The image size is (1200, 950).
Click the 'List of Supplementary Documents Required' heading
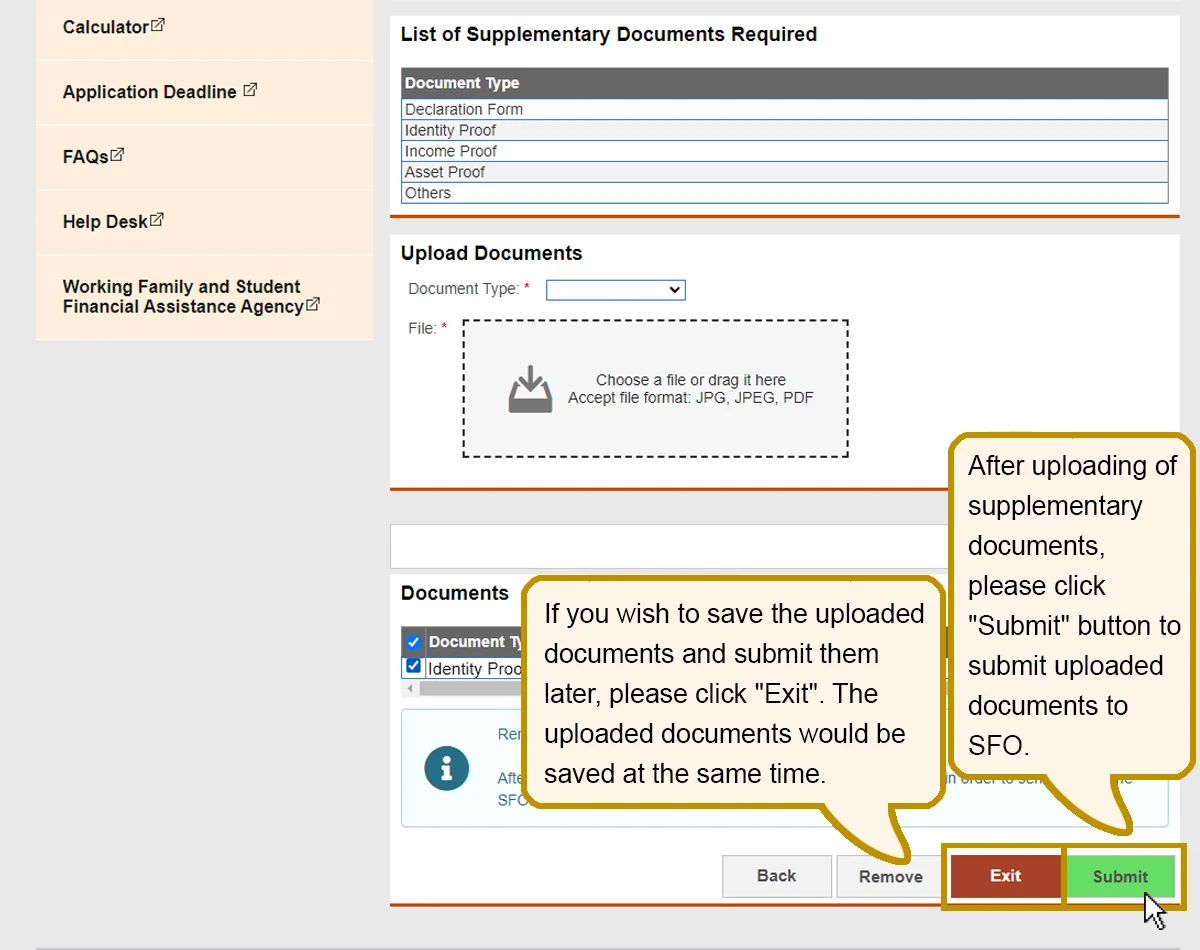(609, 35)
